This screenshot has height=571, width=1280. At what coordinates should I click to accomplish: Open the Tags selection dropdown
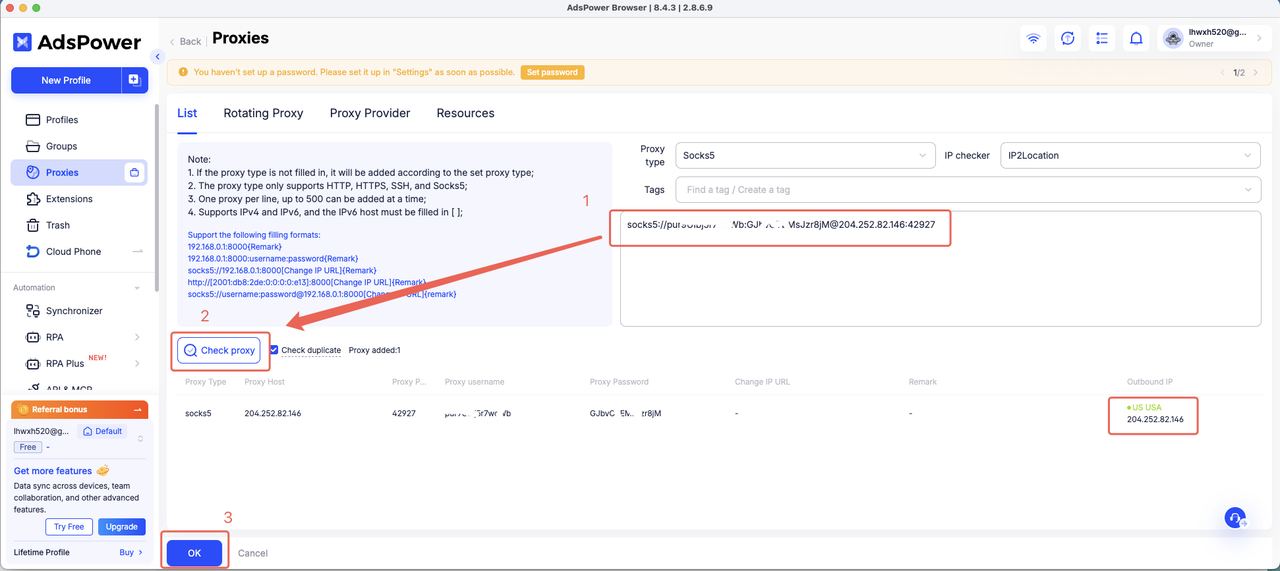[x=968, y=189]
